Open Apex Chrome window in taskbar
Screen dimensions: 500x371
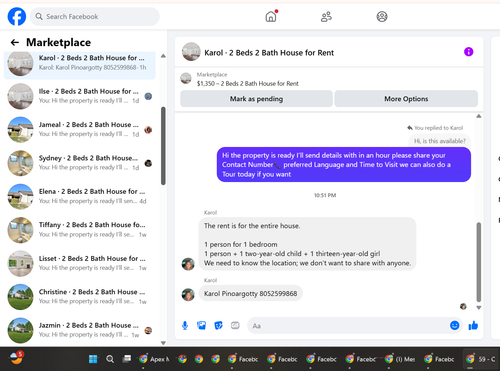point(154,359)
